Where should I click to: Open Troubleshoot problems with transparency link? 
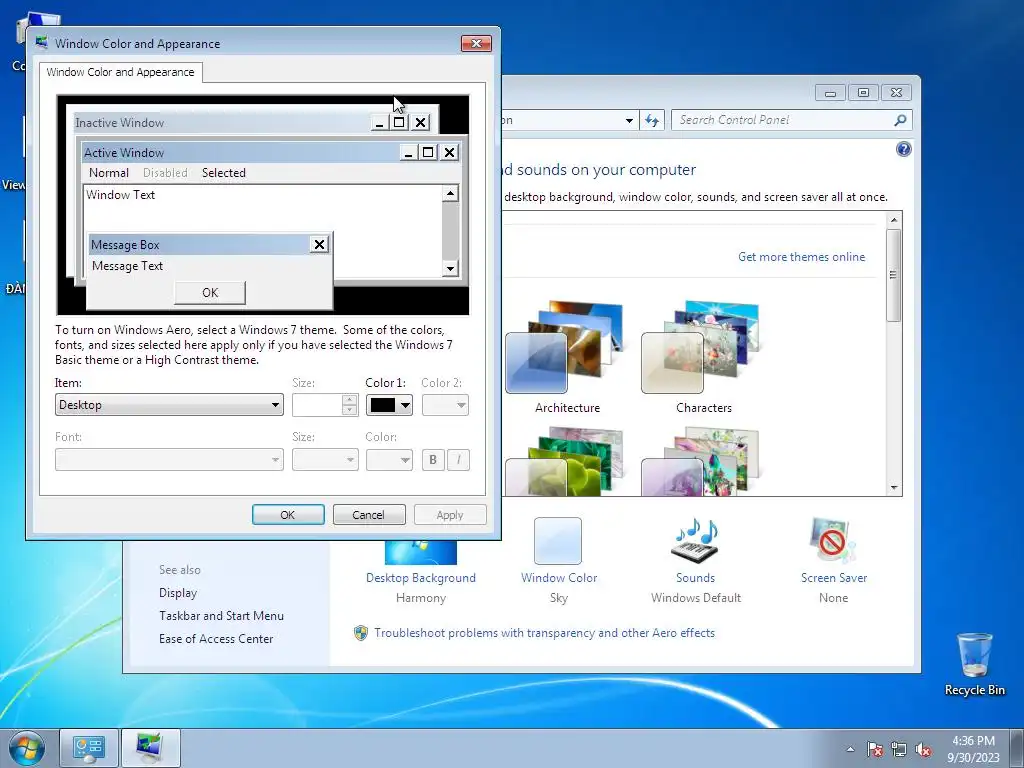coord(544,633)
